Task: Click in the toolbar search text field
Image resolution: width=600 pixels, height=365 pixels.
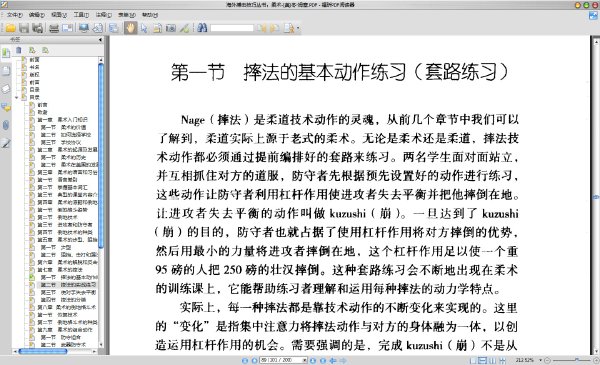Action: point(232,28)
